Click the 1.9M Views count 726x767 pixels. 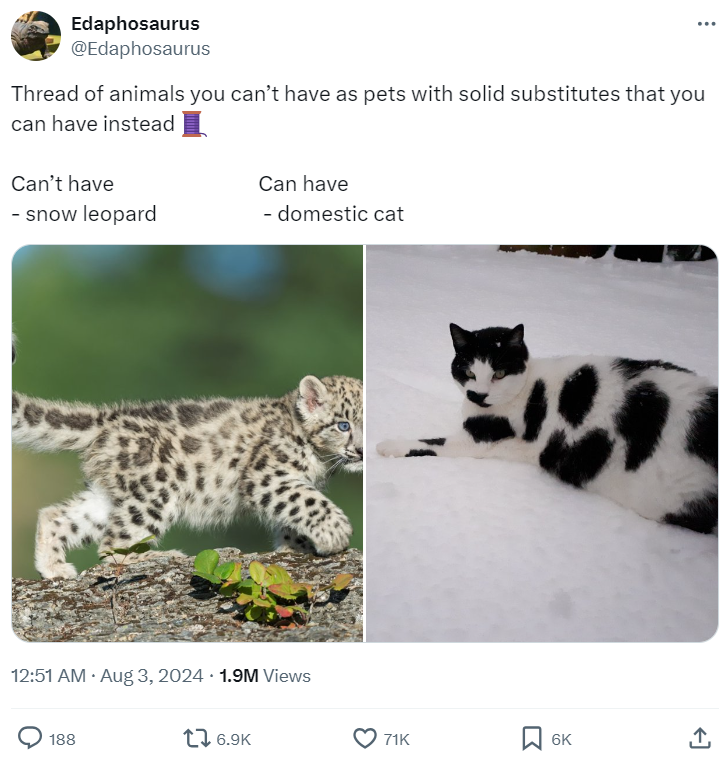[x=265, y=676]
